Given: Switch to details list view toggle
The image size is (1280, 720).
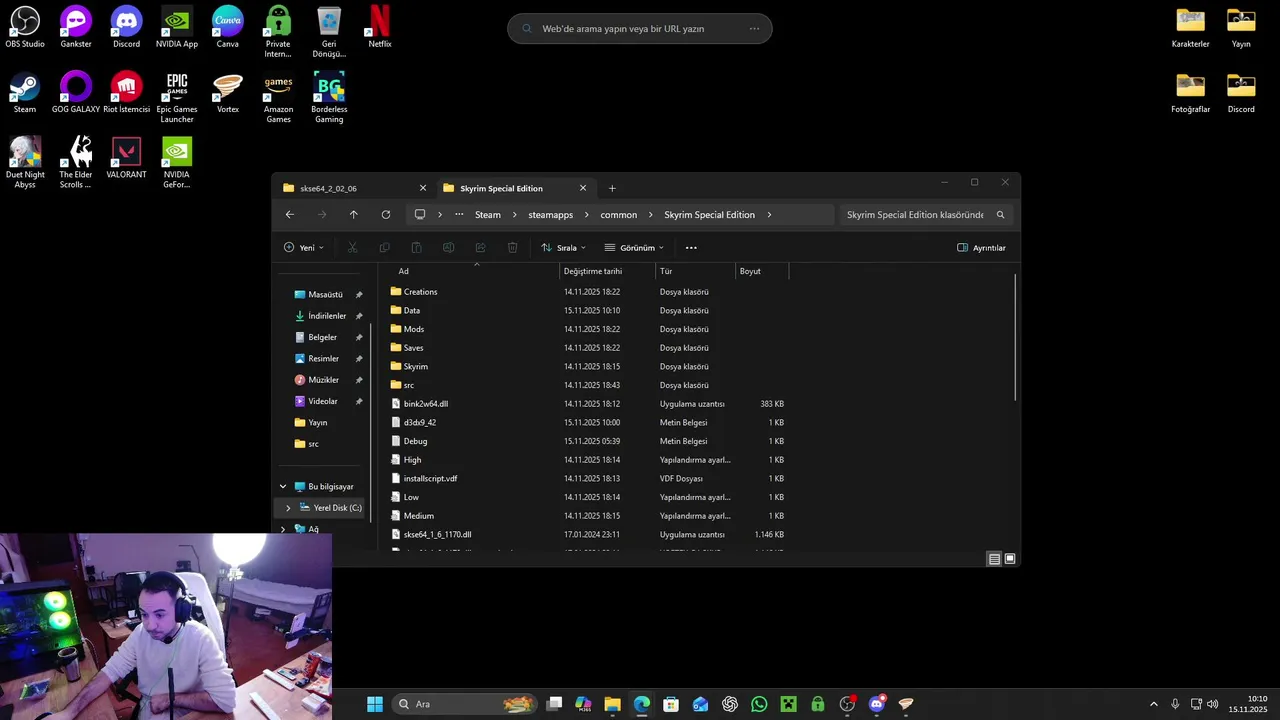Looking at the screenshot, I should point(994,559).
